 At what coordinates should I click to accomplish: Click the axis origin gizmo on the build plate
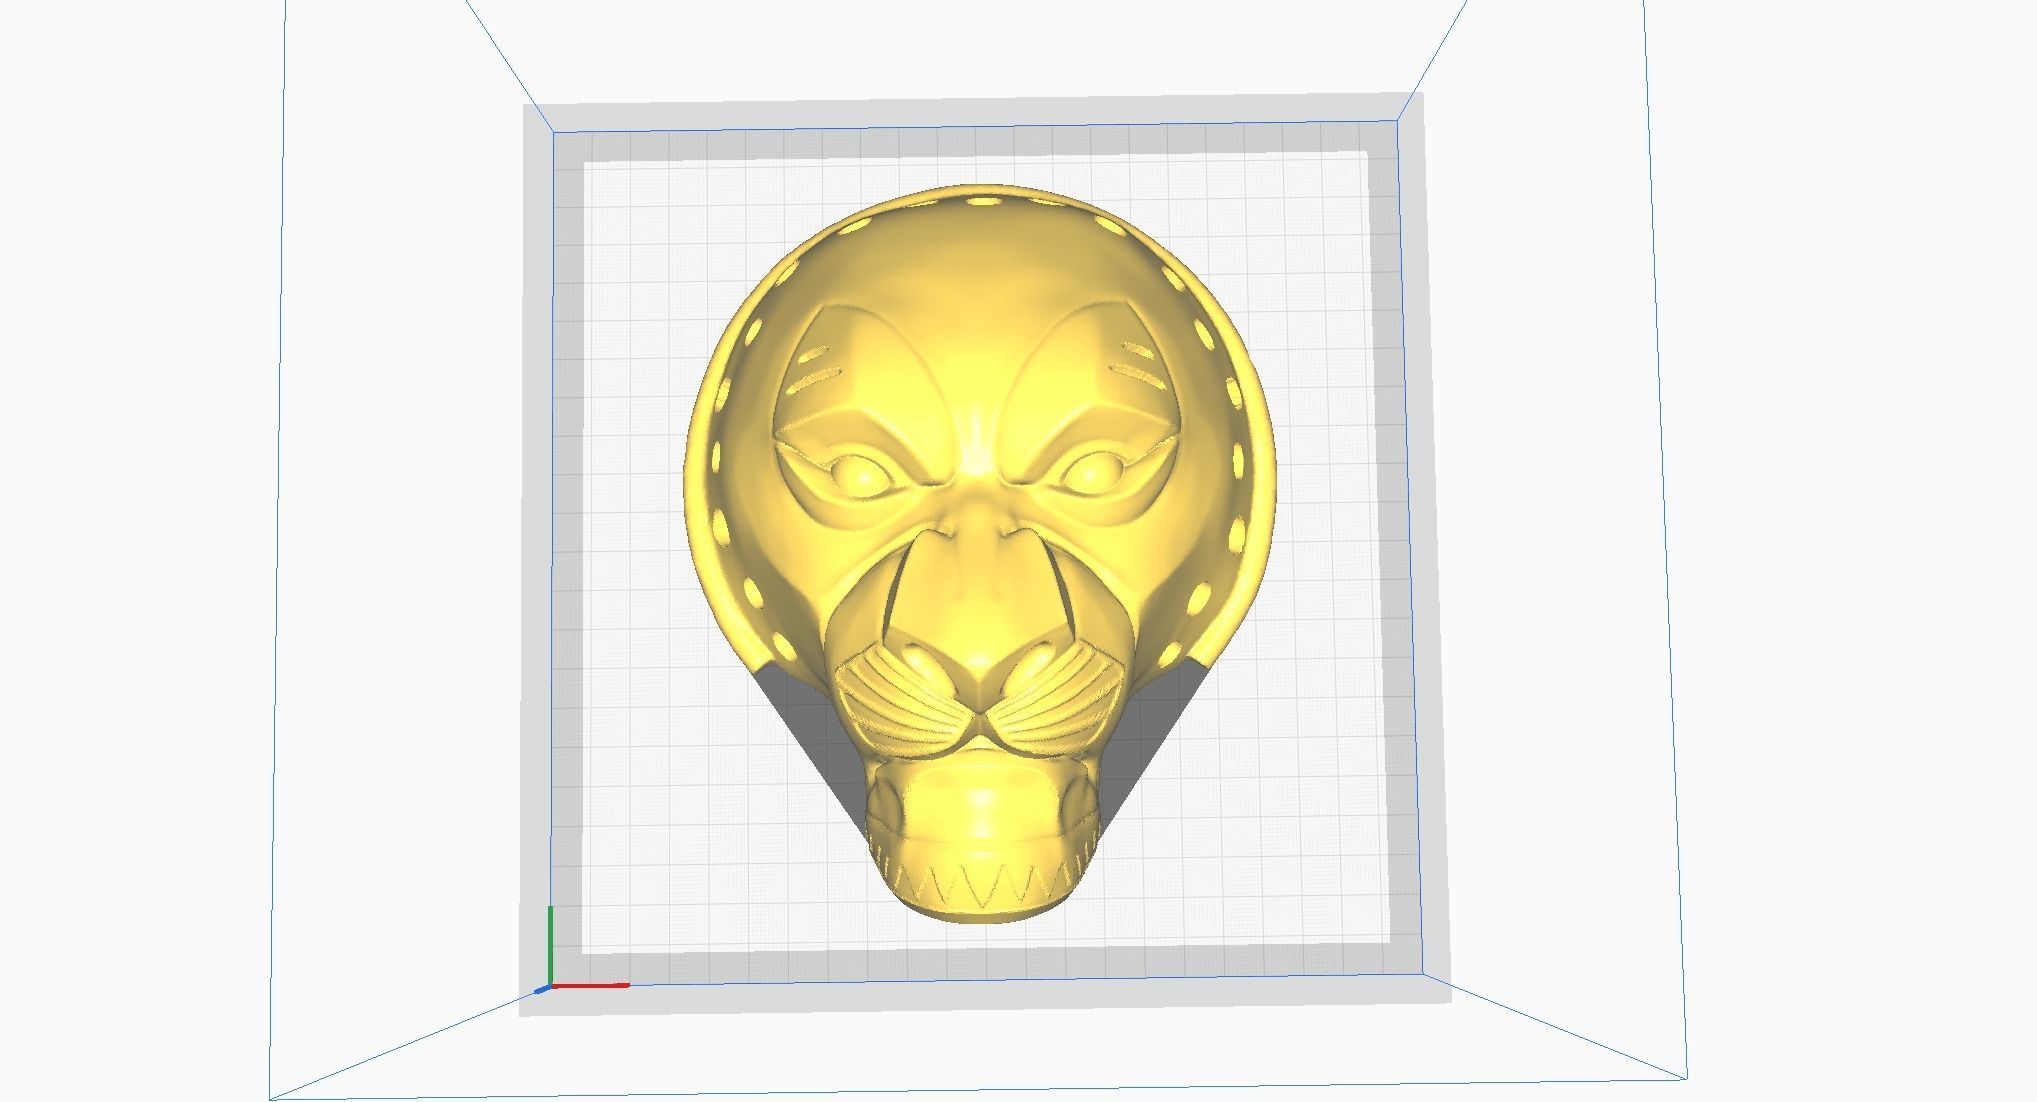coord(581,950)
